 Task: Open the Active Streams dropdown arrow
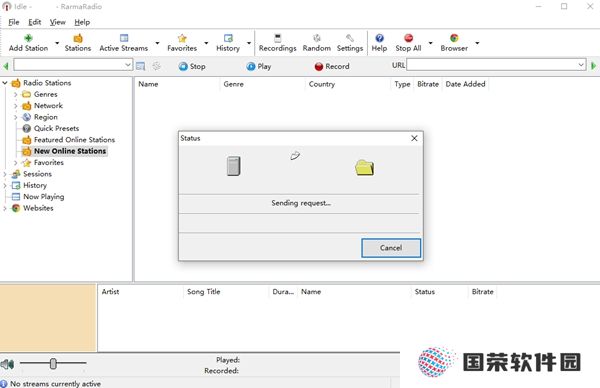tap(157, 42)
